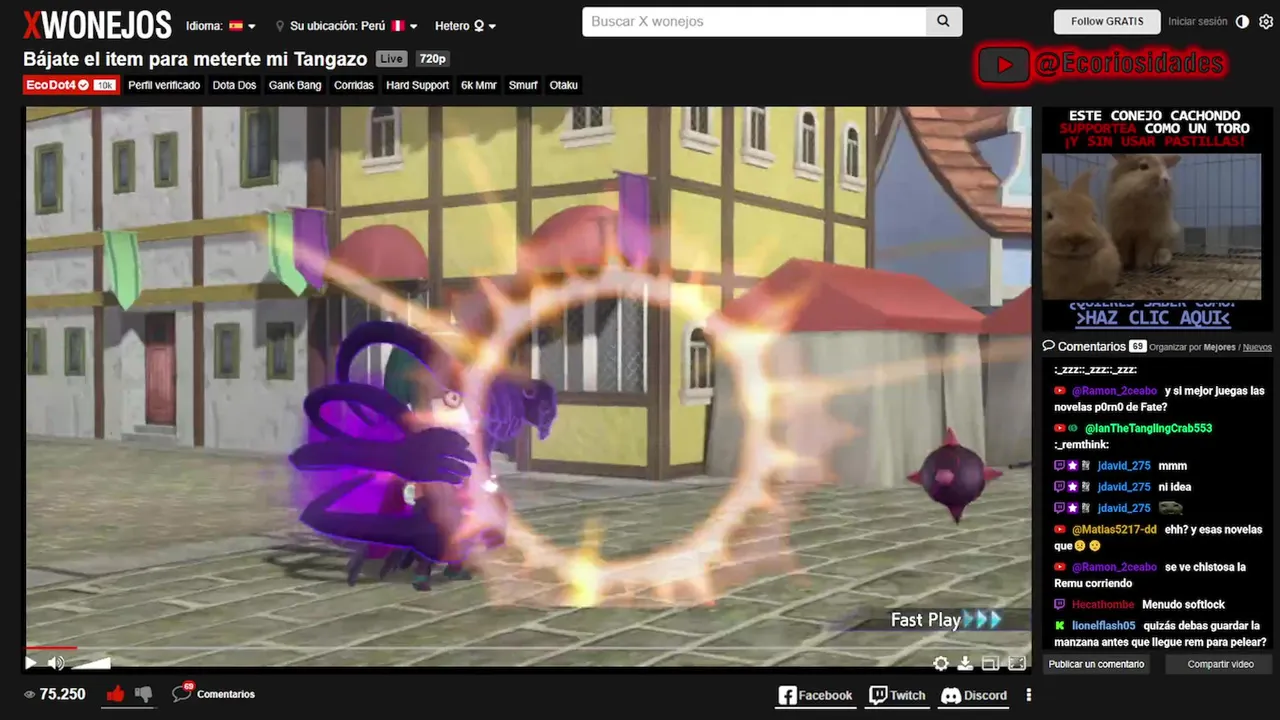Select the Smurf tag
Screen dimensions: 1280x720
tap(523, 85)
